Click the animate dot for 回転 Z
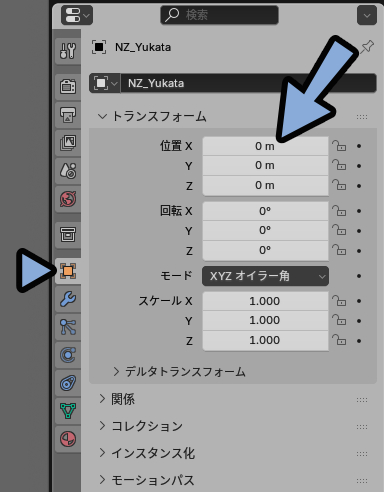The height and width of the screenshot is (492, 384). click(359, 251)
